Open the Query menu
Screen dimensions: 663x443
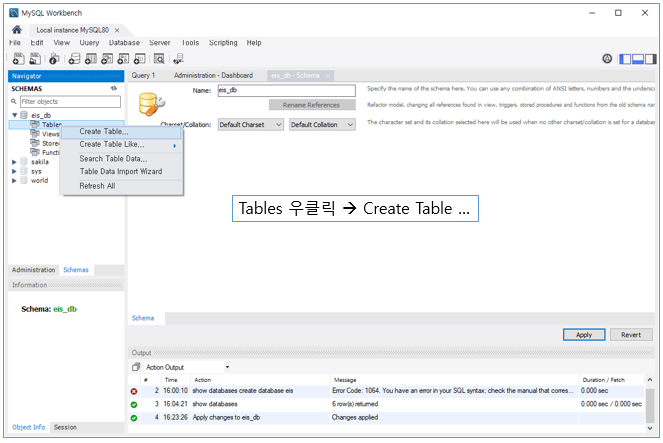[x=89, y=43]
